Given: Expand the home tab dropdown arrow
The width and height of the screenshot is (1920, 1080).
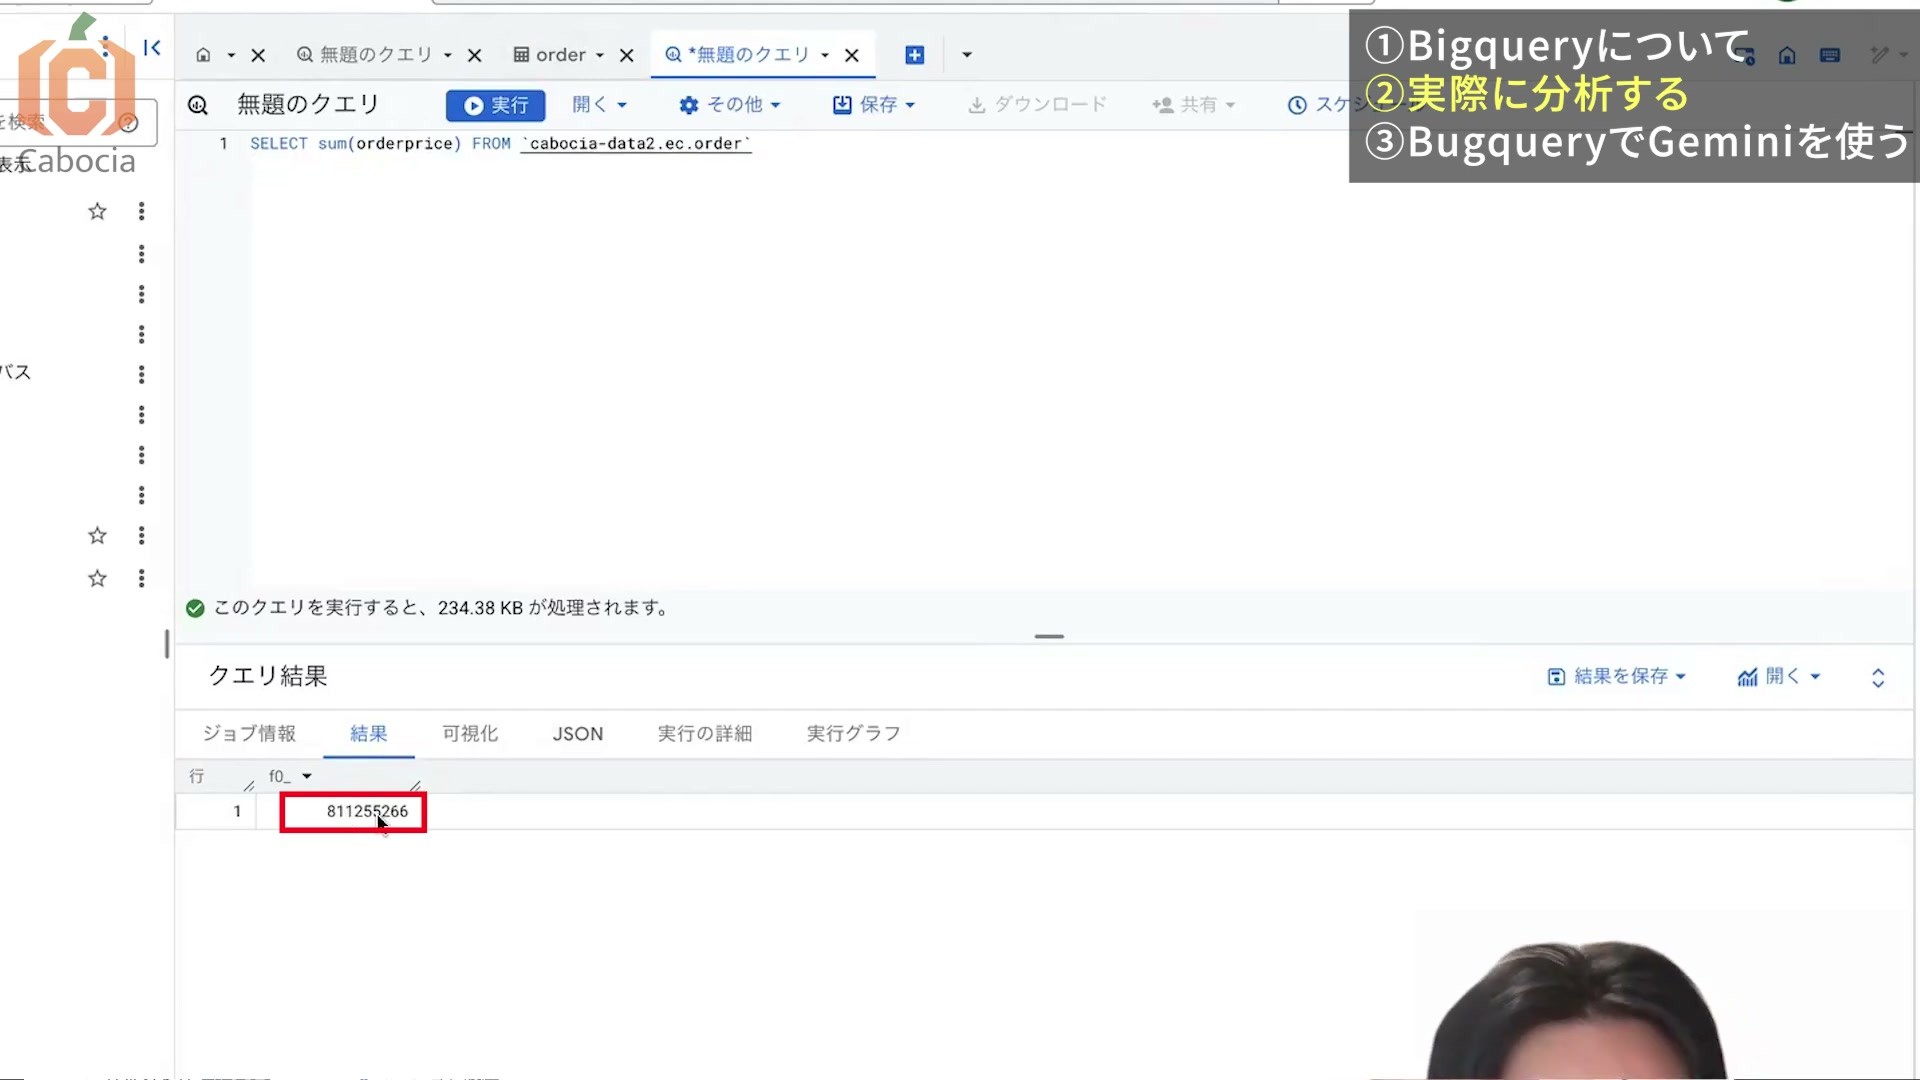Looking at the screenshot, I should [231, 55].
